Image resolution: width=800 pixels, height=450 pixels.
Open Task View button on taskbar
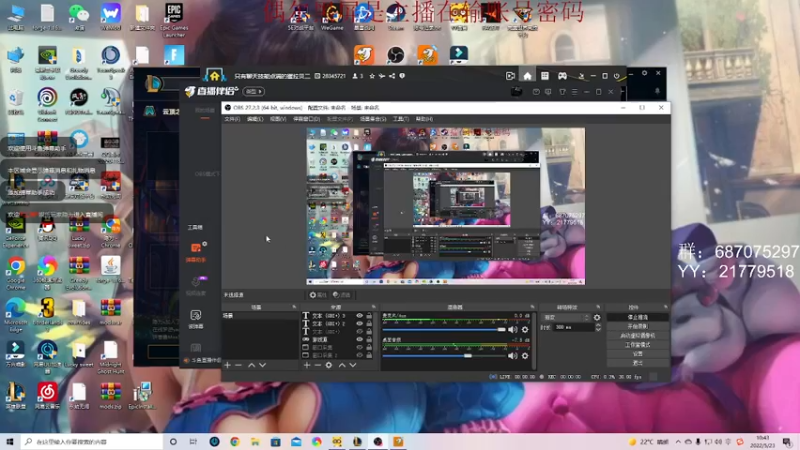tap(193, 441)
